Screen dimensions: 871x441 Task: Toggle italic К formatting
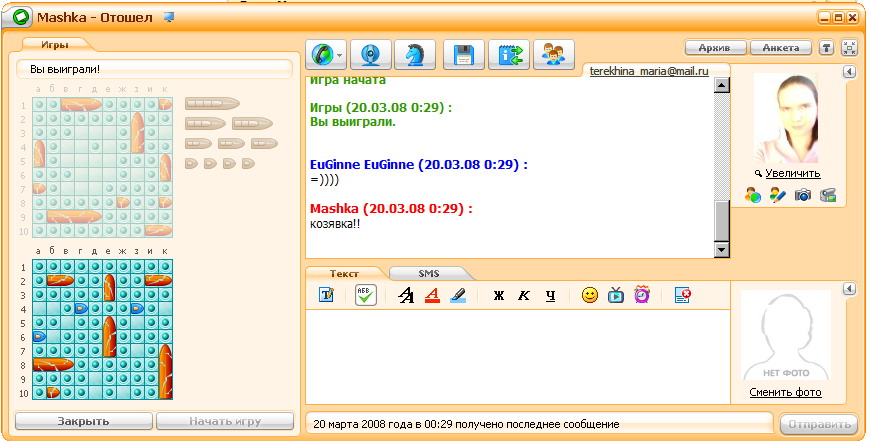coord(524,295)
